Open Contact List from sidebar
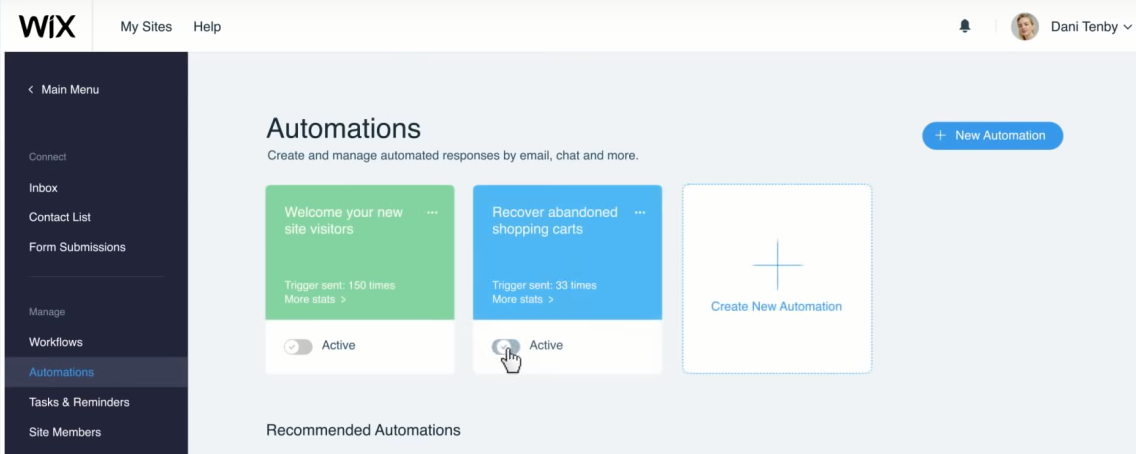 (x=60, y=217)
